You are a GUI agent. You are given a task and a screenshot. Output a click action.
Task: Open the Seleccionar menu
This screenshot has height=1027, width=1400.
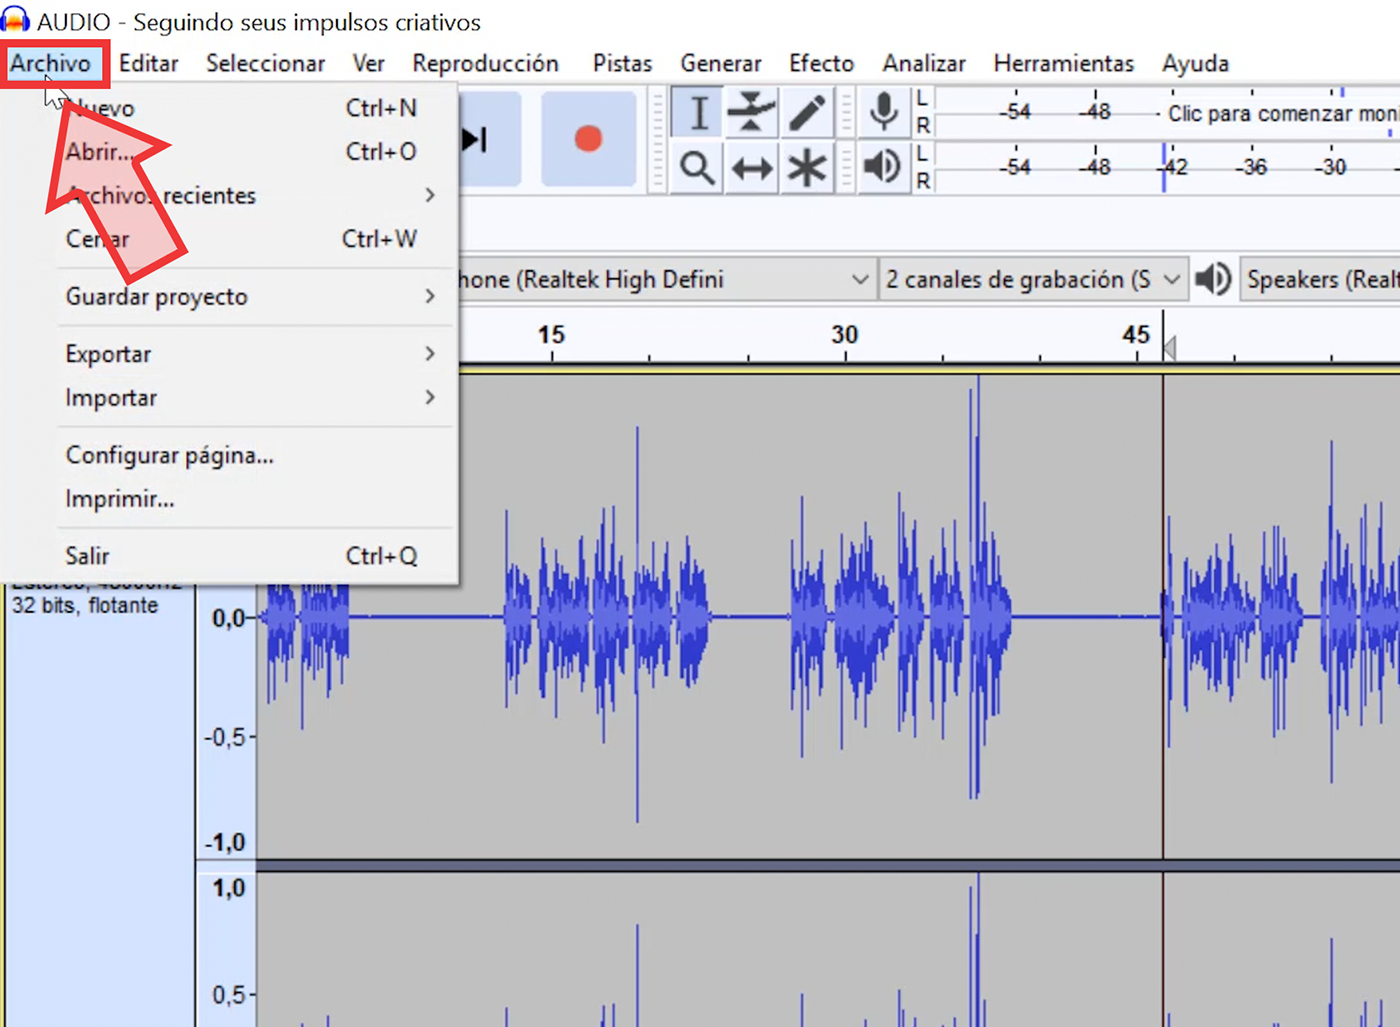265,63
